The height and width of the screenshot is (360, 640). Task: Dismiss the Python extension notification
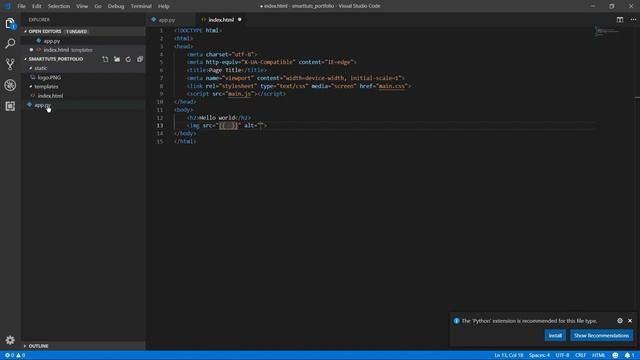click(x=630, y=321)
